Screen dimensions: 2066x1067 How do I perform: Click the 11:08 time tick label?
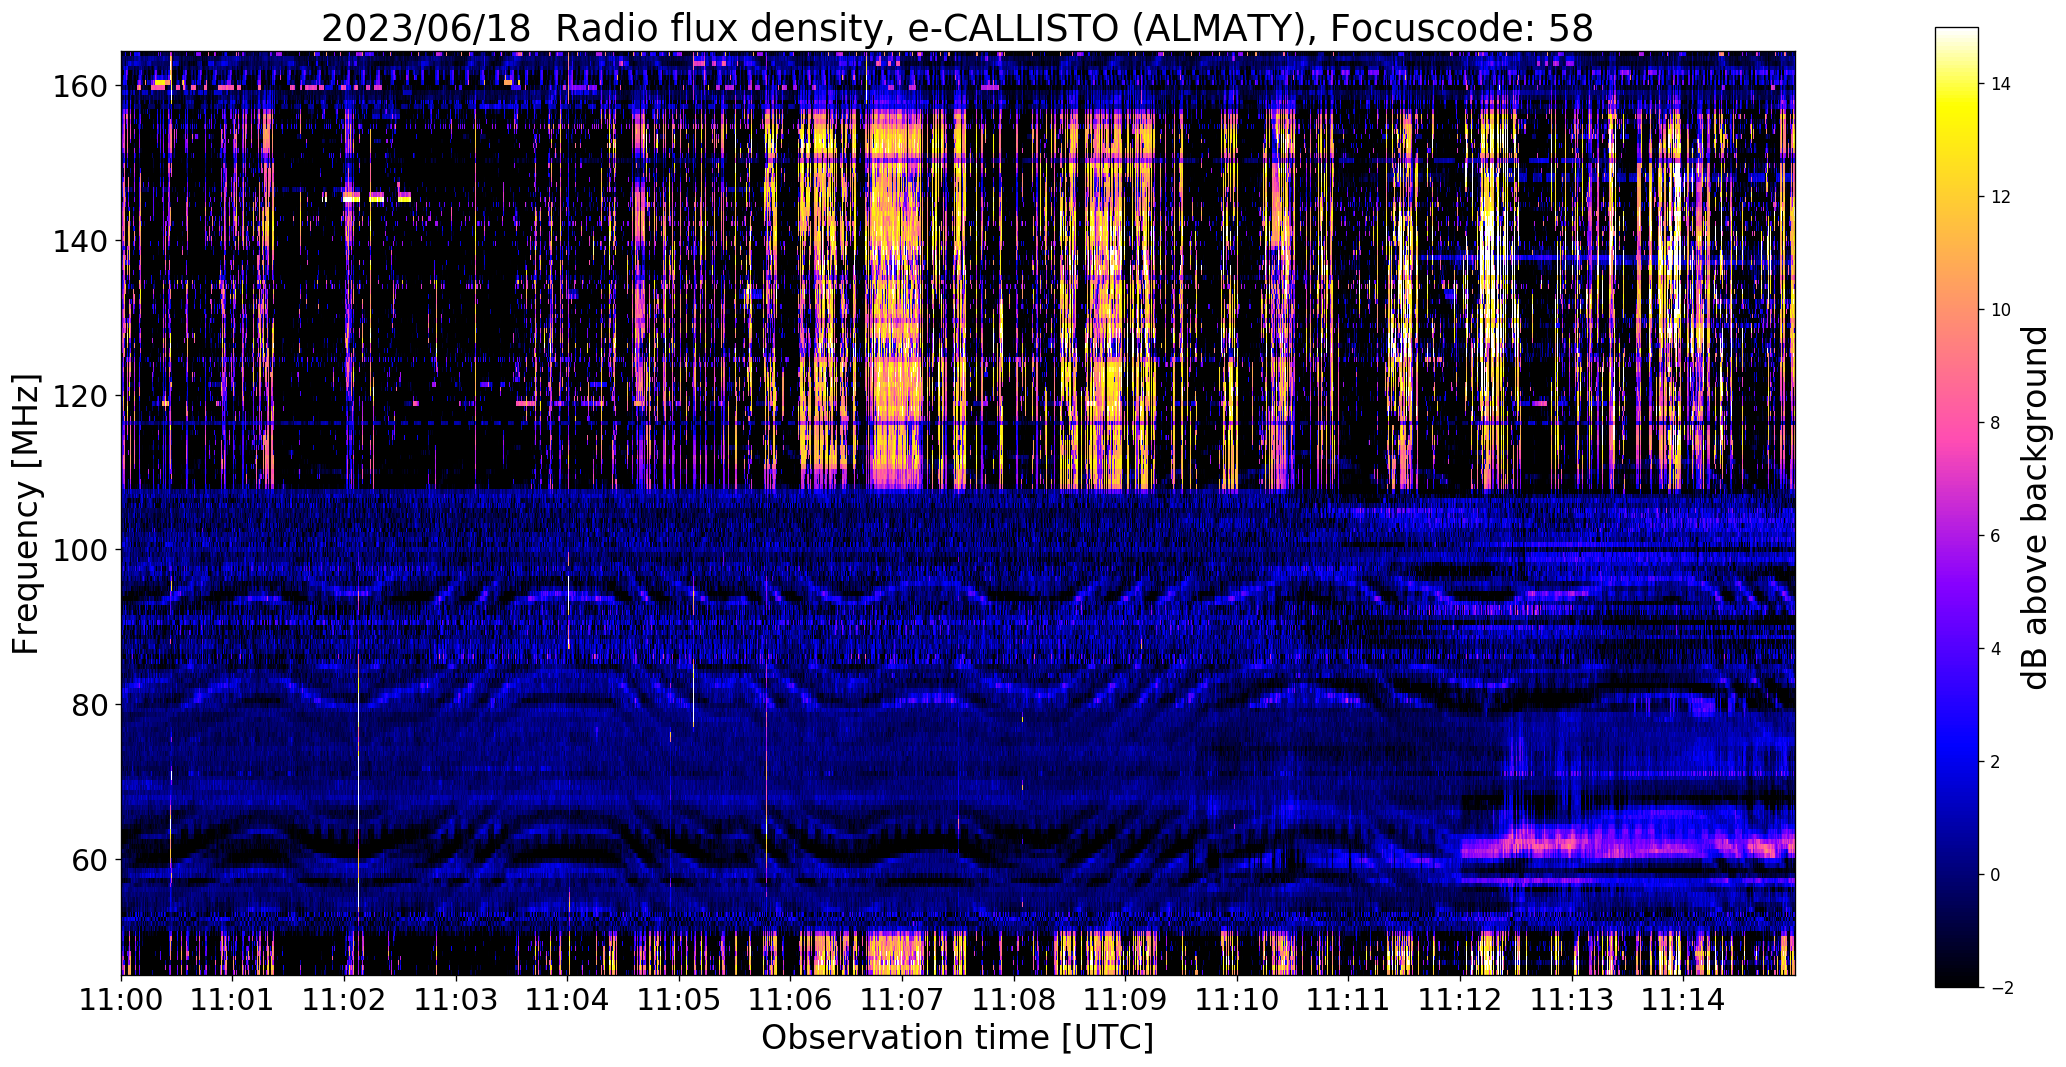pos(1014,998)
